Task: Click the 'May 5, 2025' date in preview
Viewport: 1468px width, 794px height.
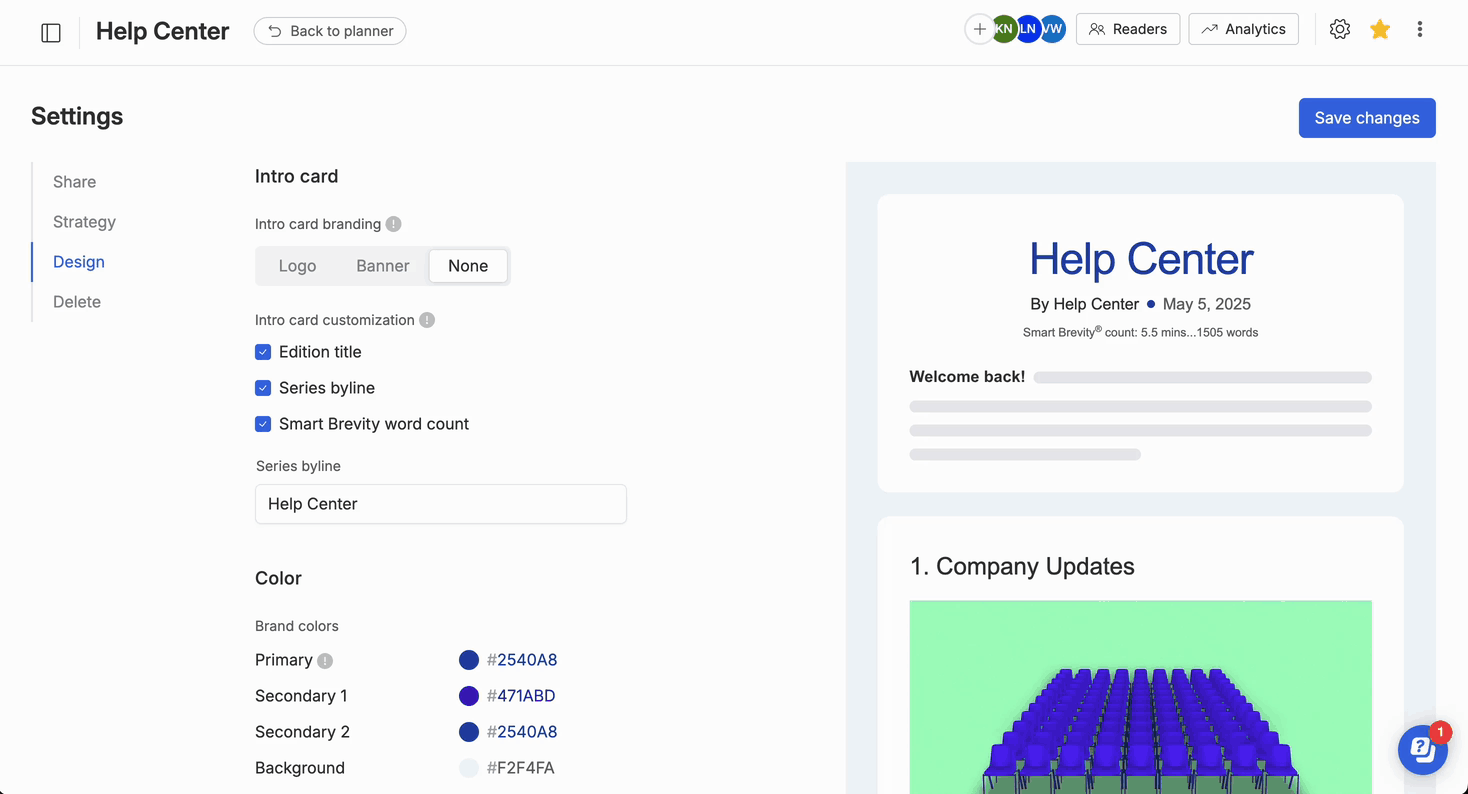Action: point(1207,304)
